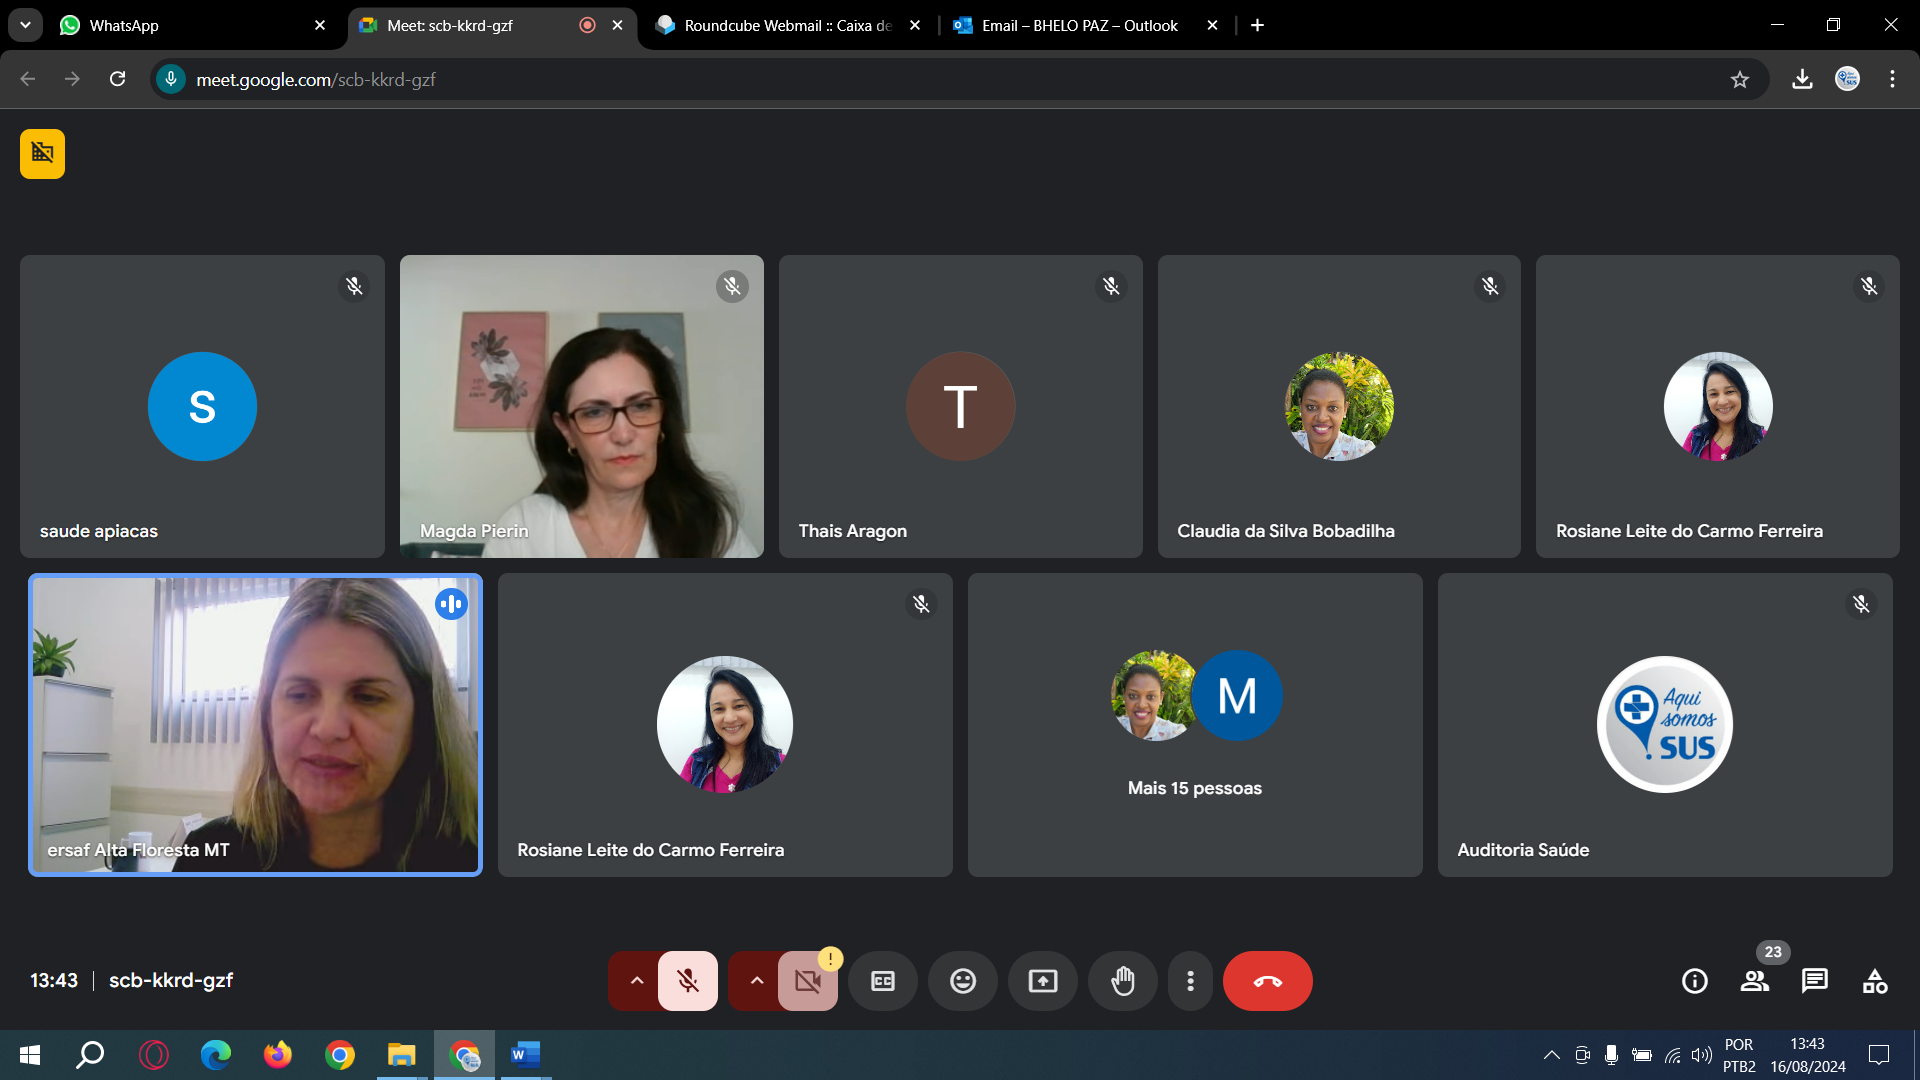Viewport: 1920px width, 1080px height.
Task: Turn on the camera button
Action: coord(808,981)
